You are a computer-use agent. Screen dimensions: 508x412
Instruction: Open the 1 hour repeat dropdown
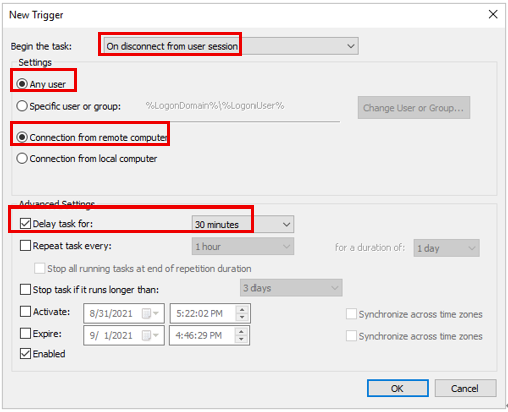click(x=243, y=246)
